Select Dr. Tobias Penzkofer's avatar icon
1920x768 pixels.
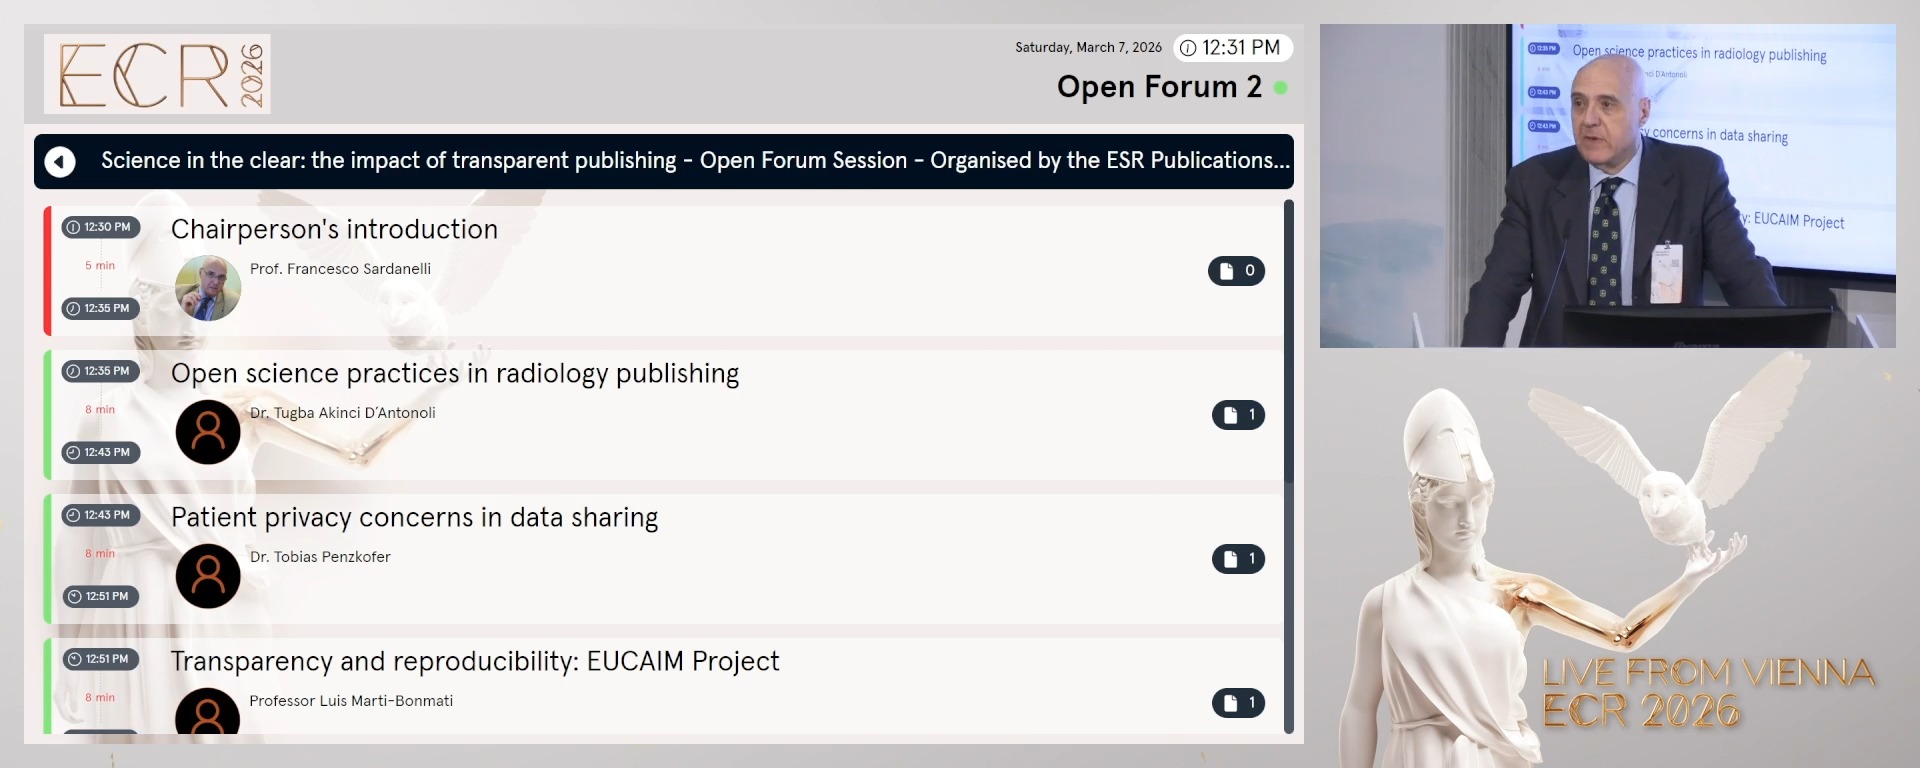[208, 576]
